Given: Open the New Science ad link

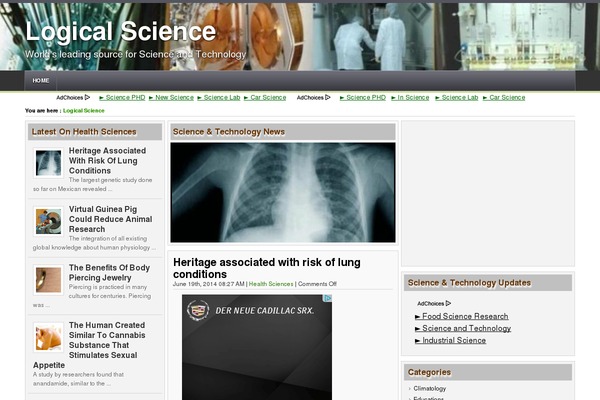Looking at the screenshot, I should coord(171,98).
